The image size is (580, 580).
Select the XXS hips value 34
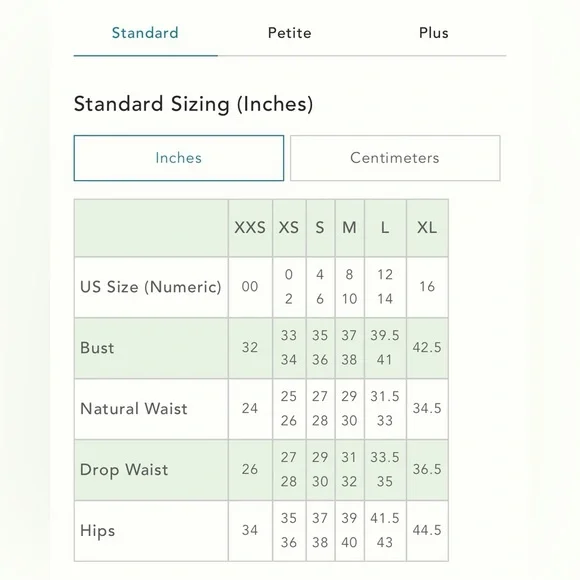[250, 530]
